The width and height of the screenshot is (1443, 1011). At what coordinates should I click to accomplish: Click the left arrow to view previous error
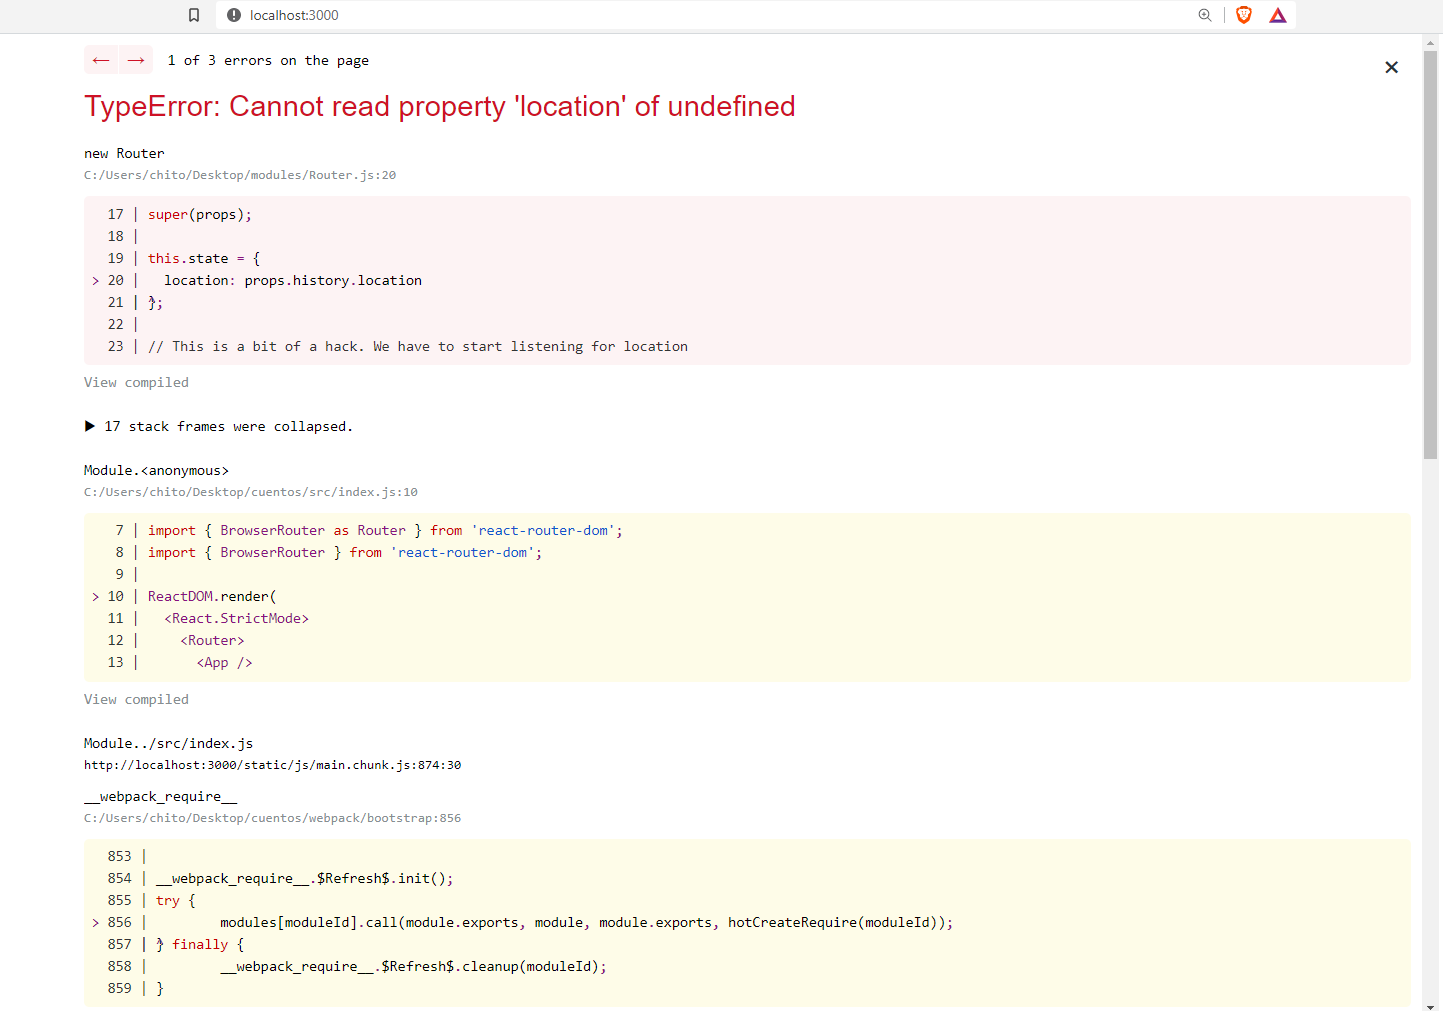(x=100, y=60)
